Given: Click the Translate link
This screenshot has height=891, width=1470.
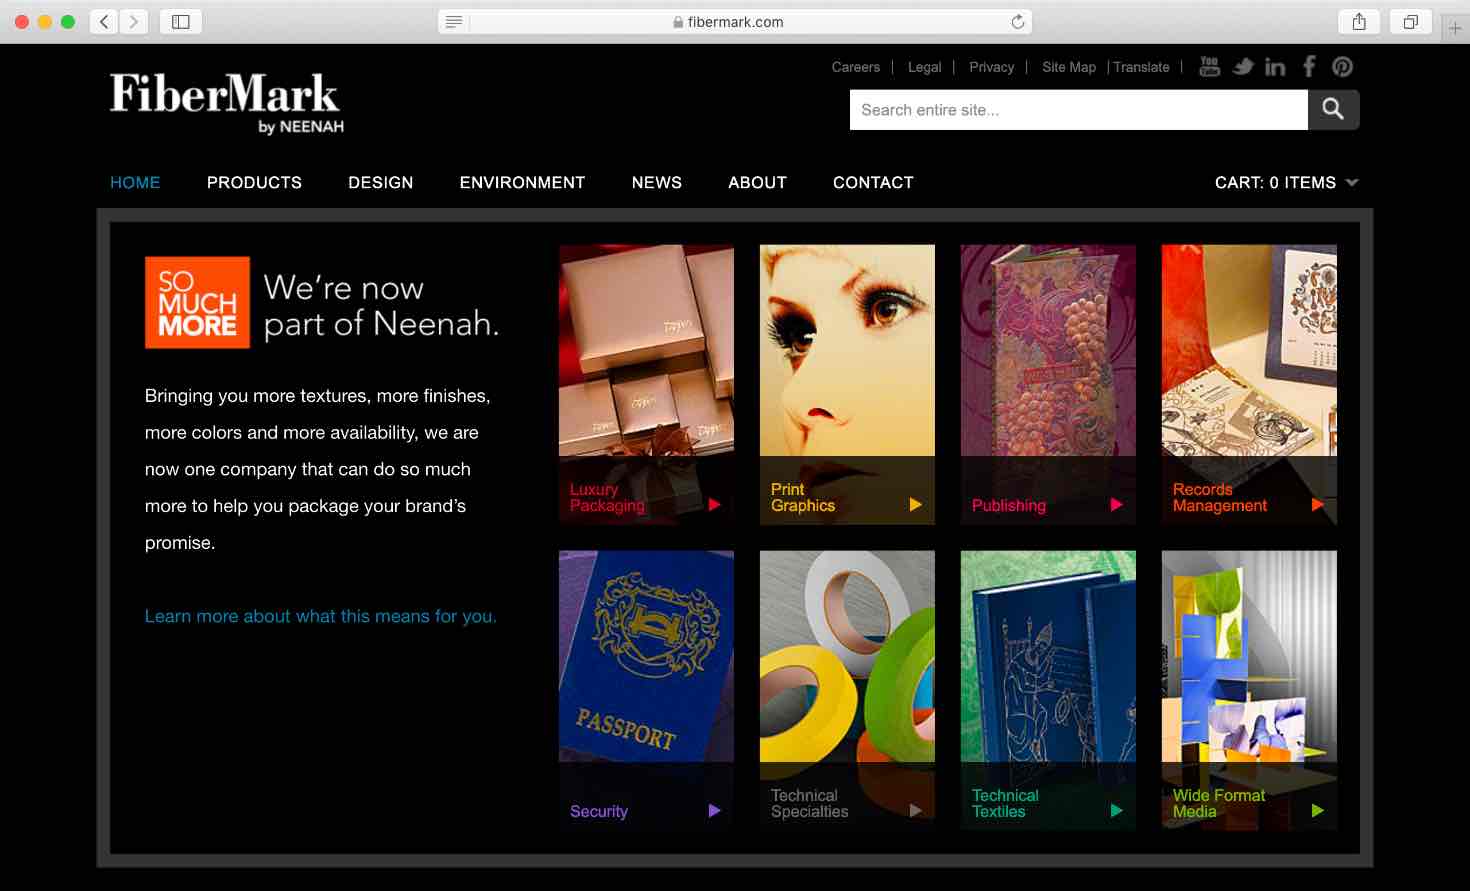Looking at the screenshot, I should pyautogui.click(x=1141, y=67).
